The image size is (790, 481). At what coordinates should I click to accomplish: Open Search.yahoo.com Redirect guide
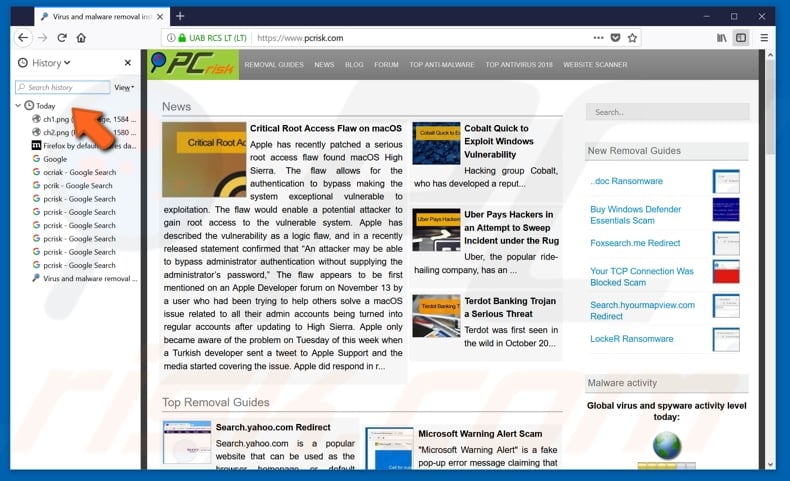[x=273, y=427]
